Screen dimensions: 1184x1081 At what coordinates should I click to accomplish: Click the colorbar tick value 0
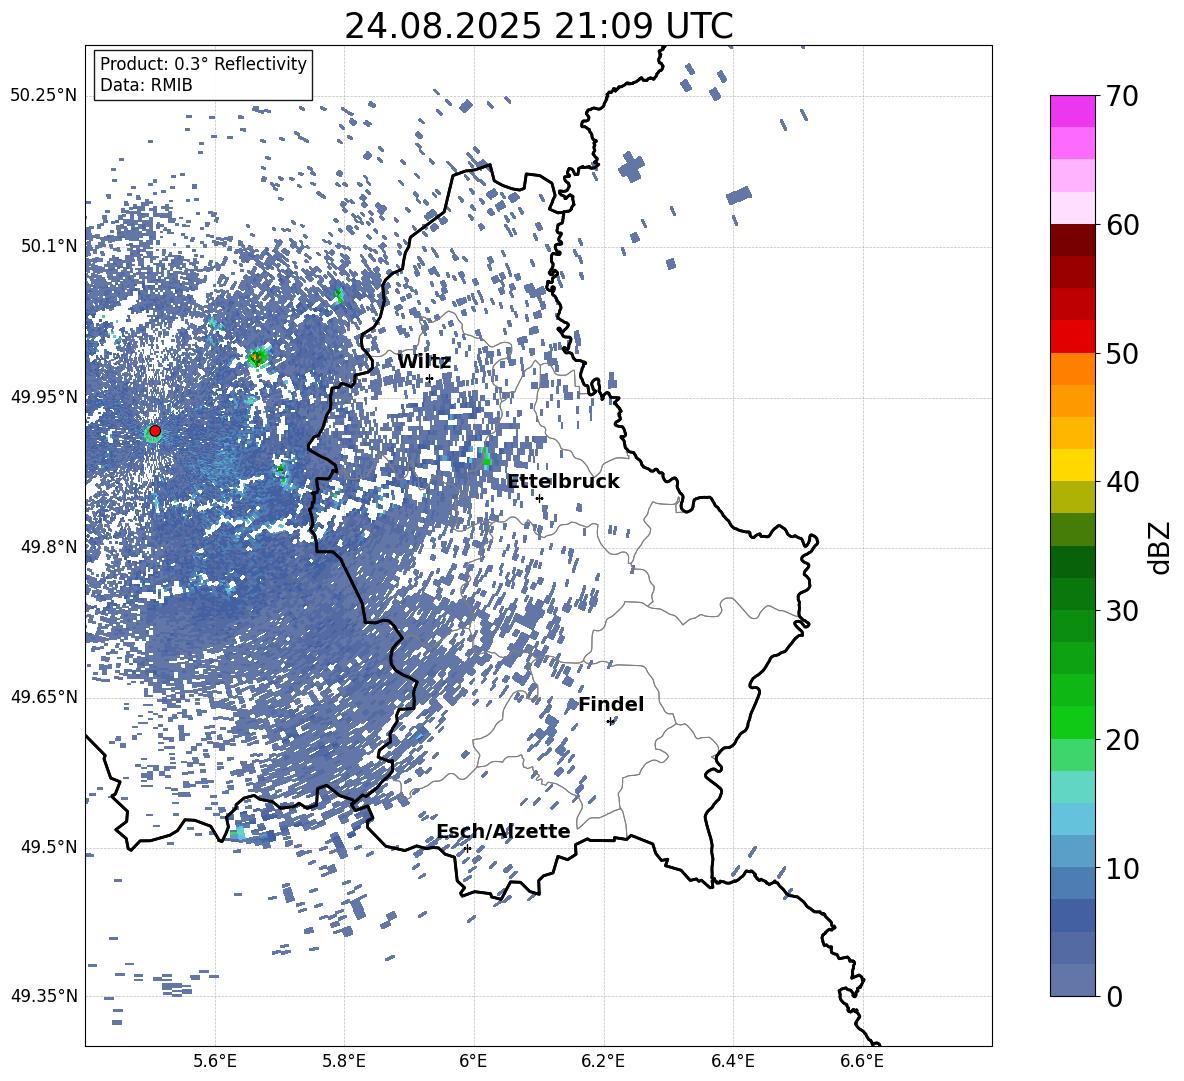click(x=1115, y=996)
